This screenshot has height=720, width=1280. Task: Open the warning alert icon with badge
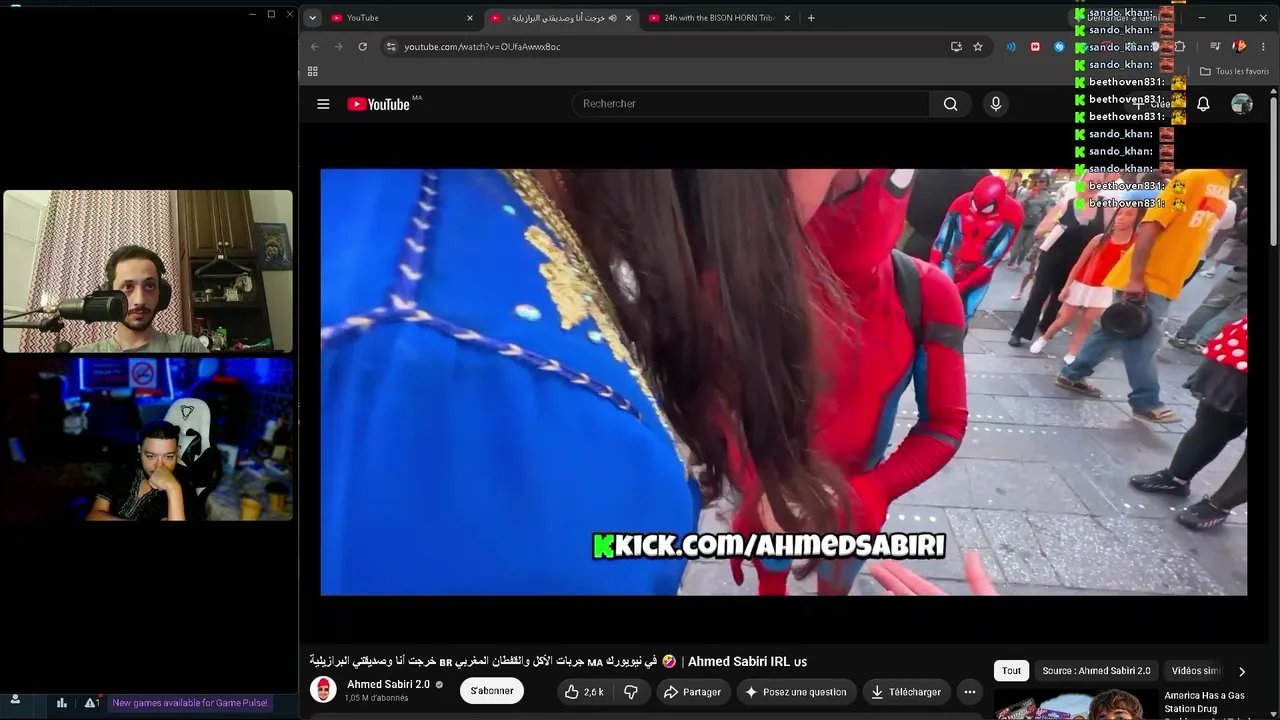click(x=91, y=703)
